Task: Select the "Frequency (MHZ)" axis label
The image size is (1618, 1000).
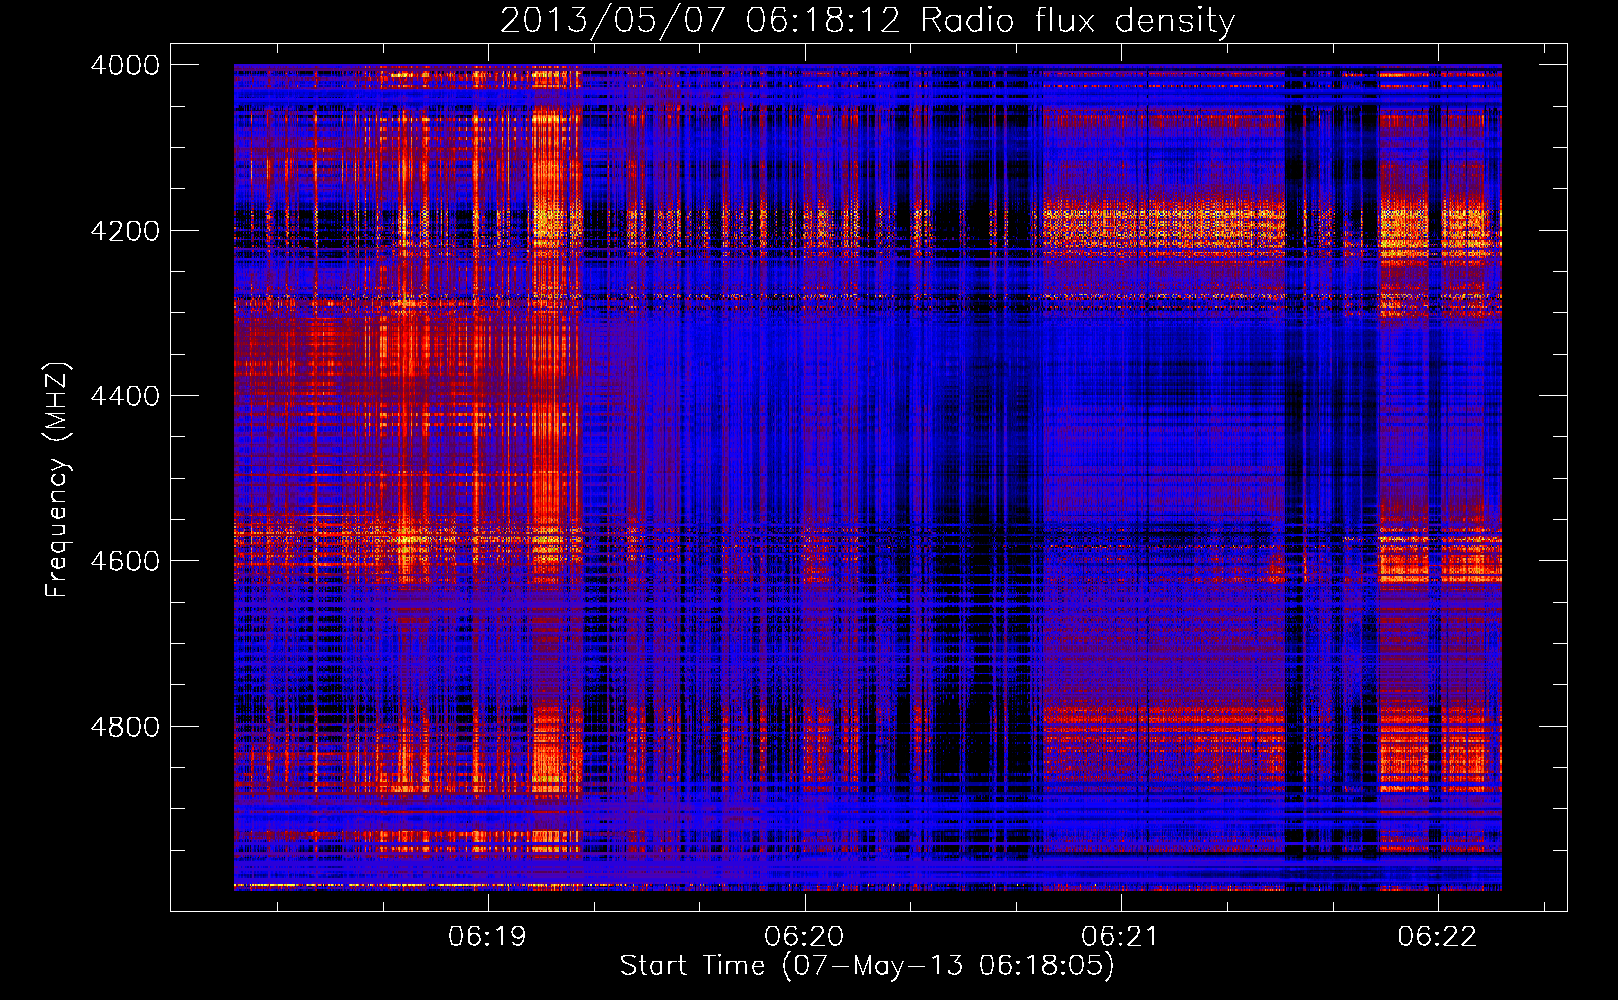Action: [x=56, y=480]
